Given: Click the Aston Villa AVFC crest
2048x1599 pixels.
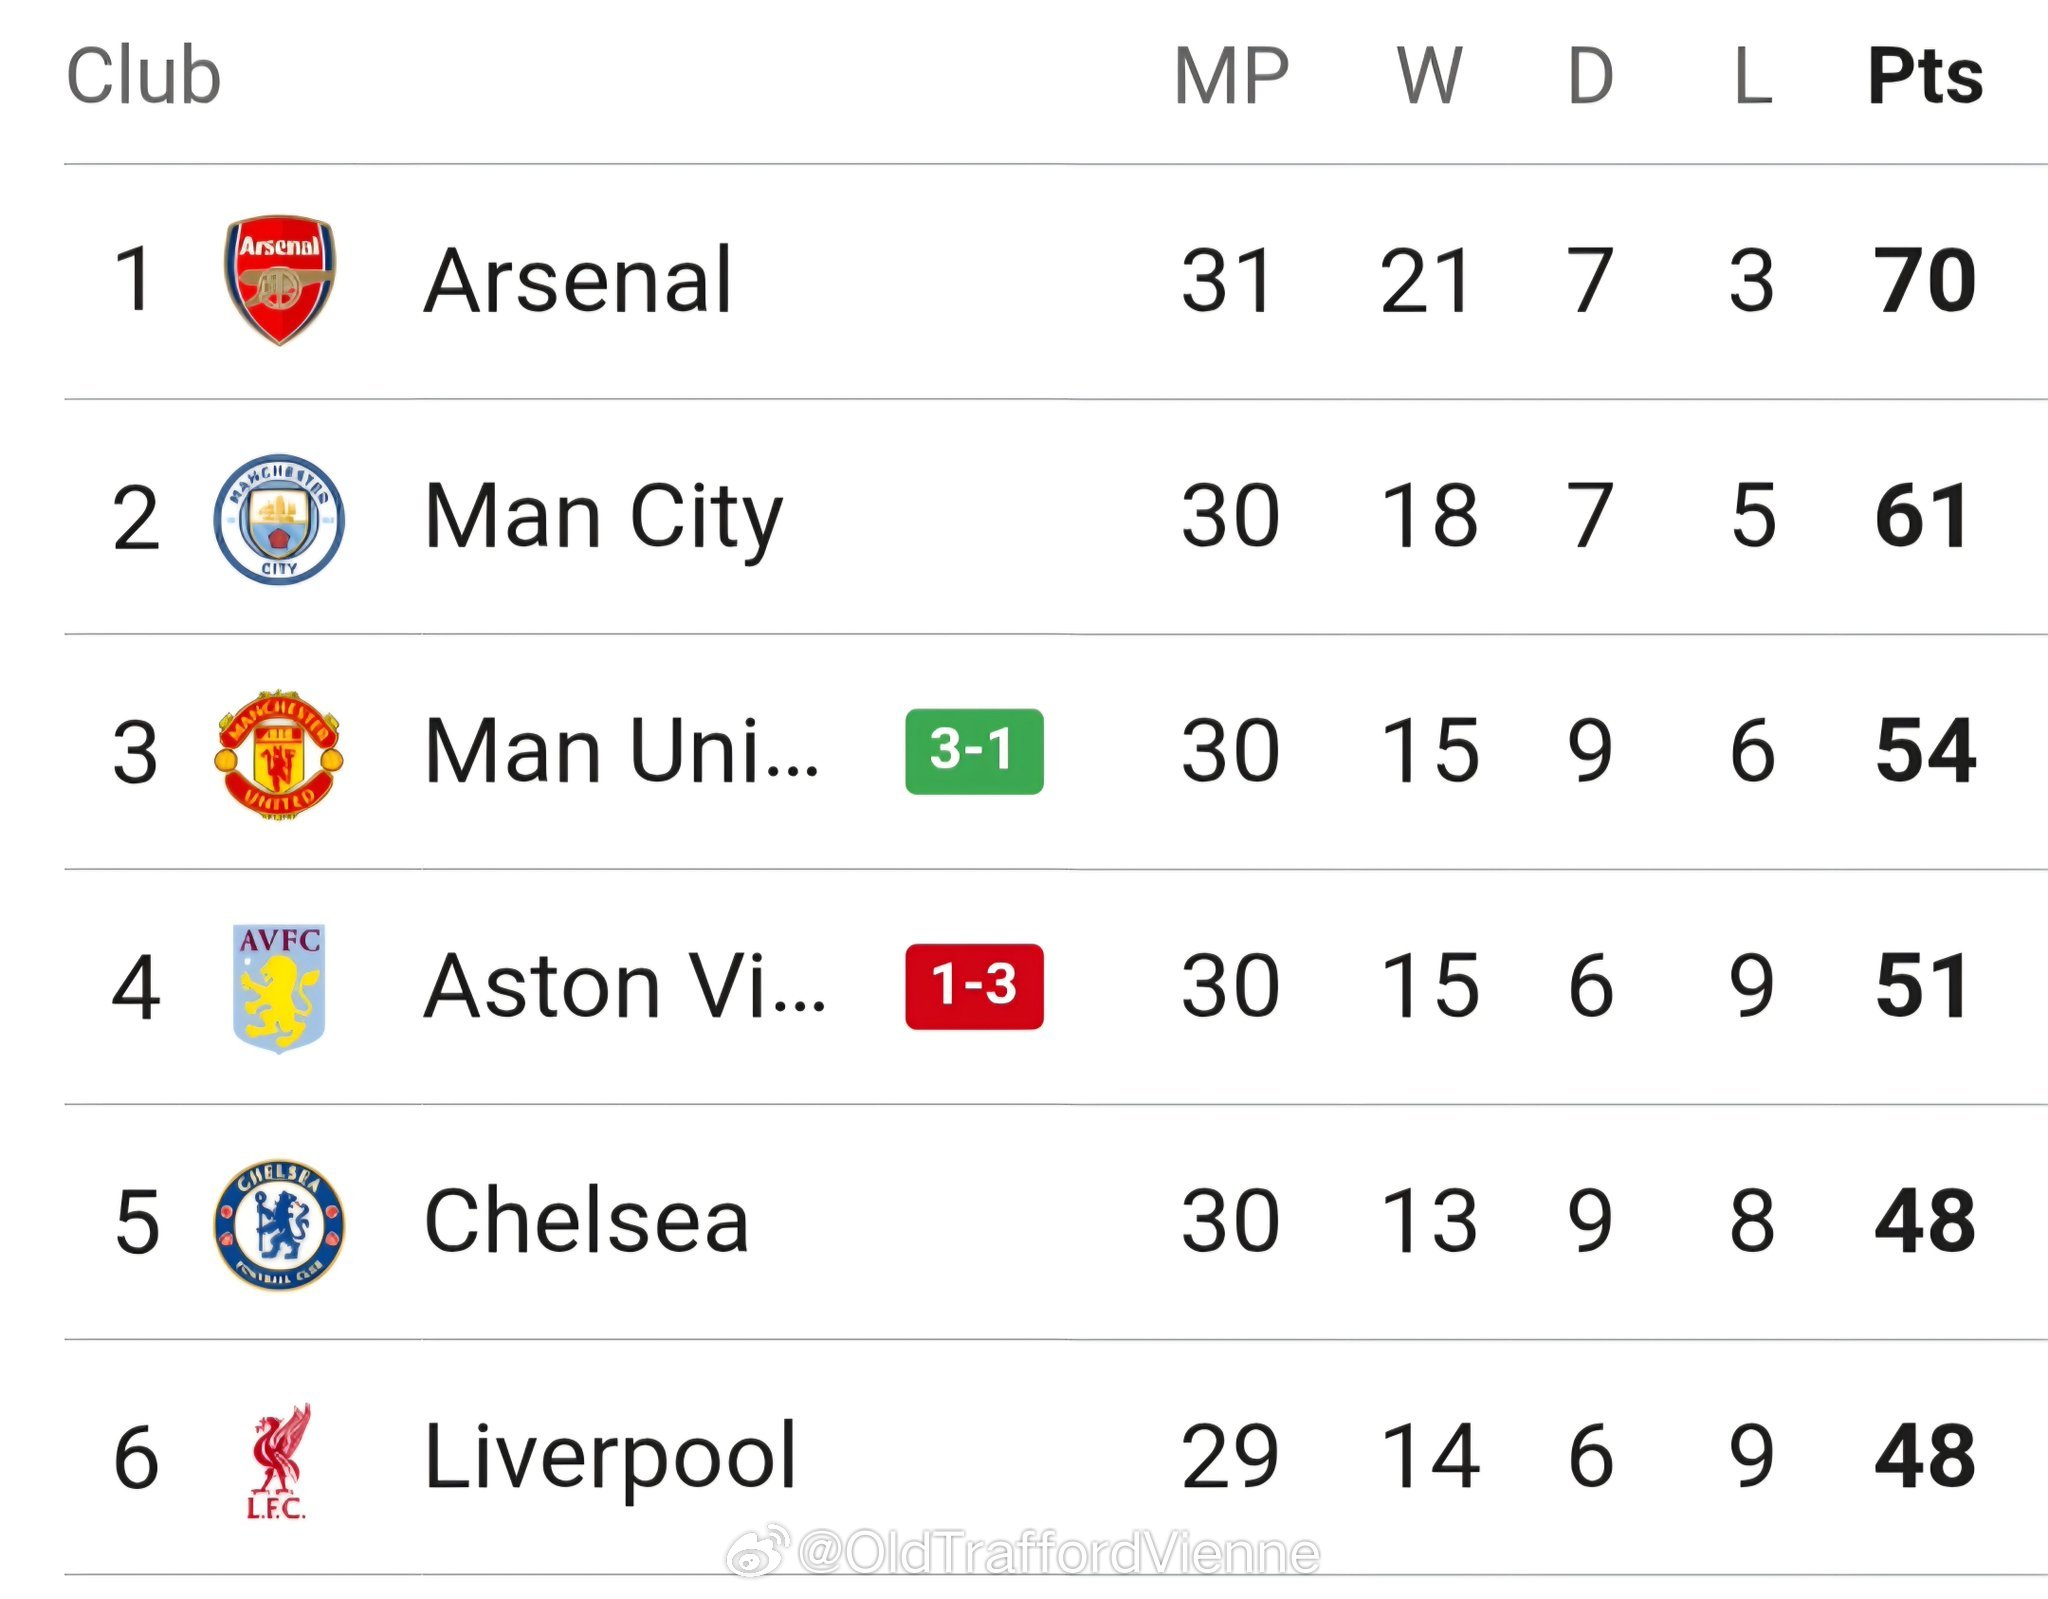Looking at the screenshot, I should coord(279,987).
